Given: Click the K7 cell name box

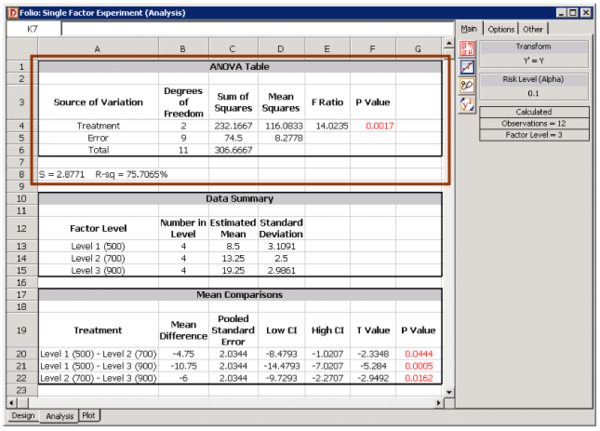Looking at the screenshot, I should tap(30, 29).
